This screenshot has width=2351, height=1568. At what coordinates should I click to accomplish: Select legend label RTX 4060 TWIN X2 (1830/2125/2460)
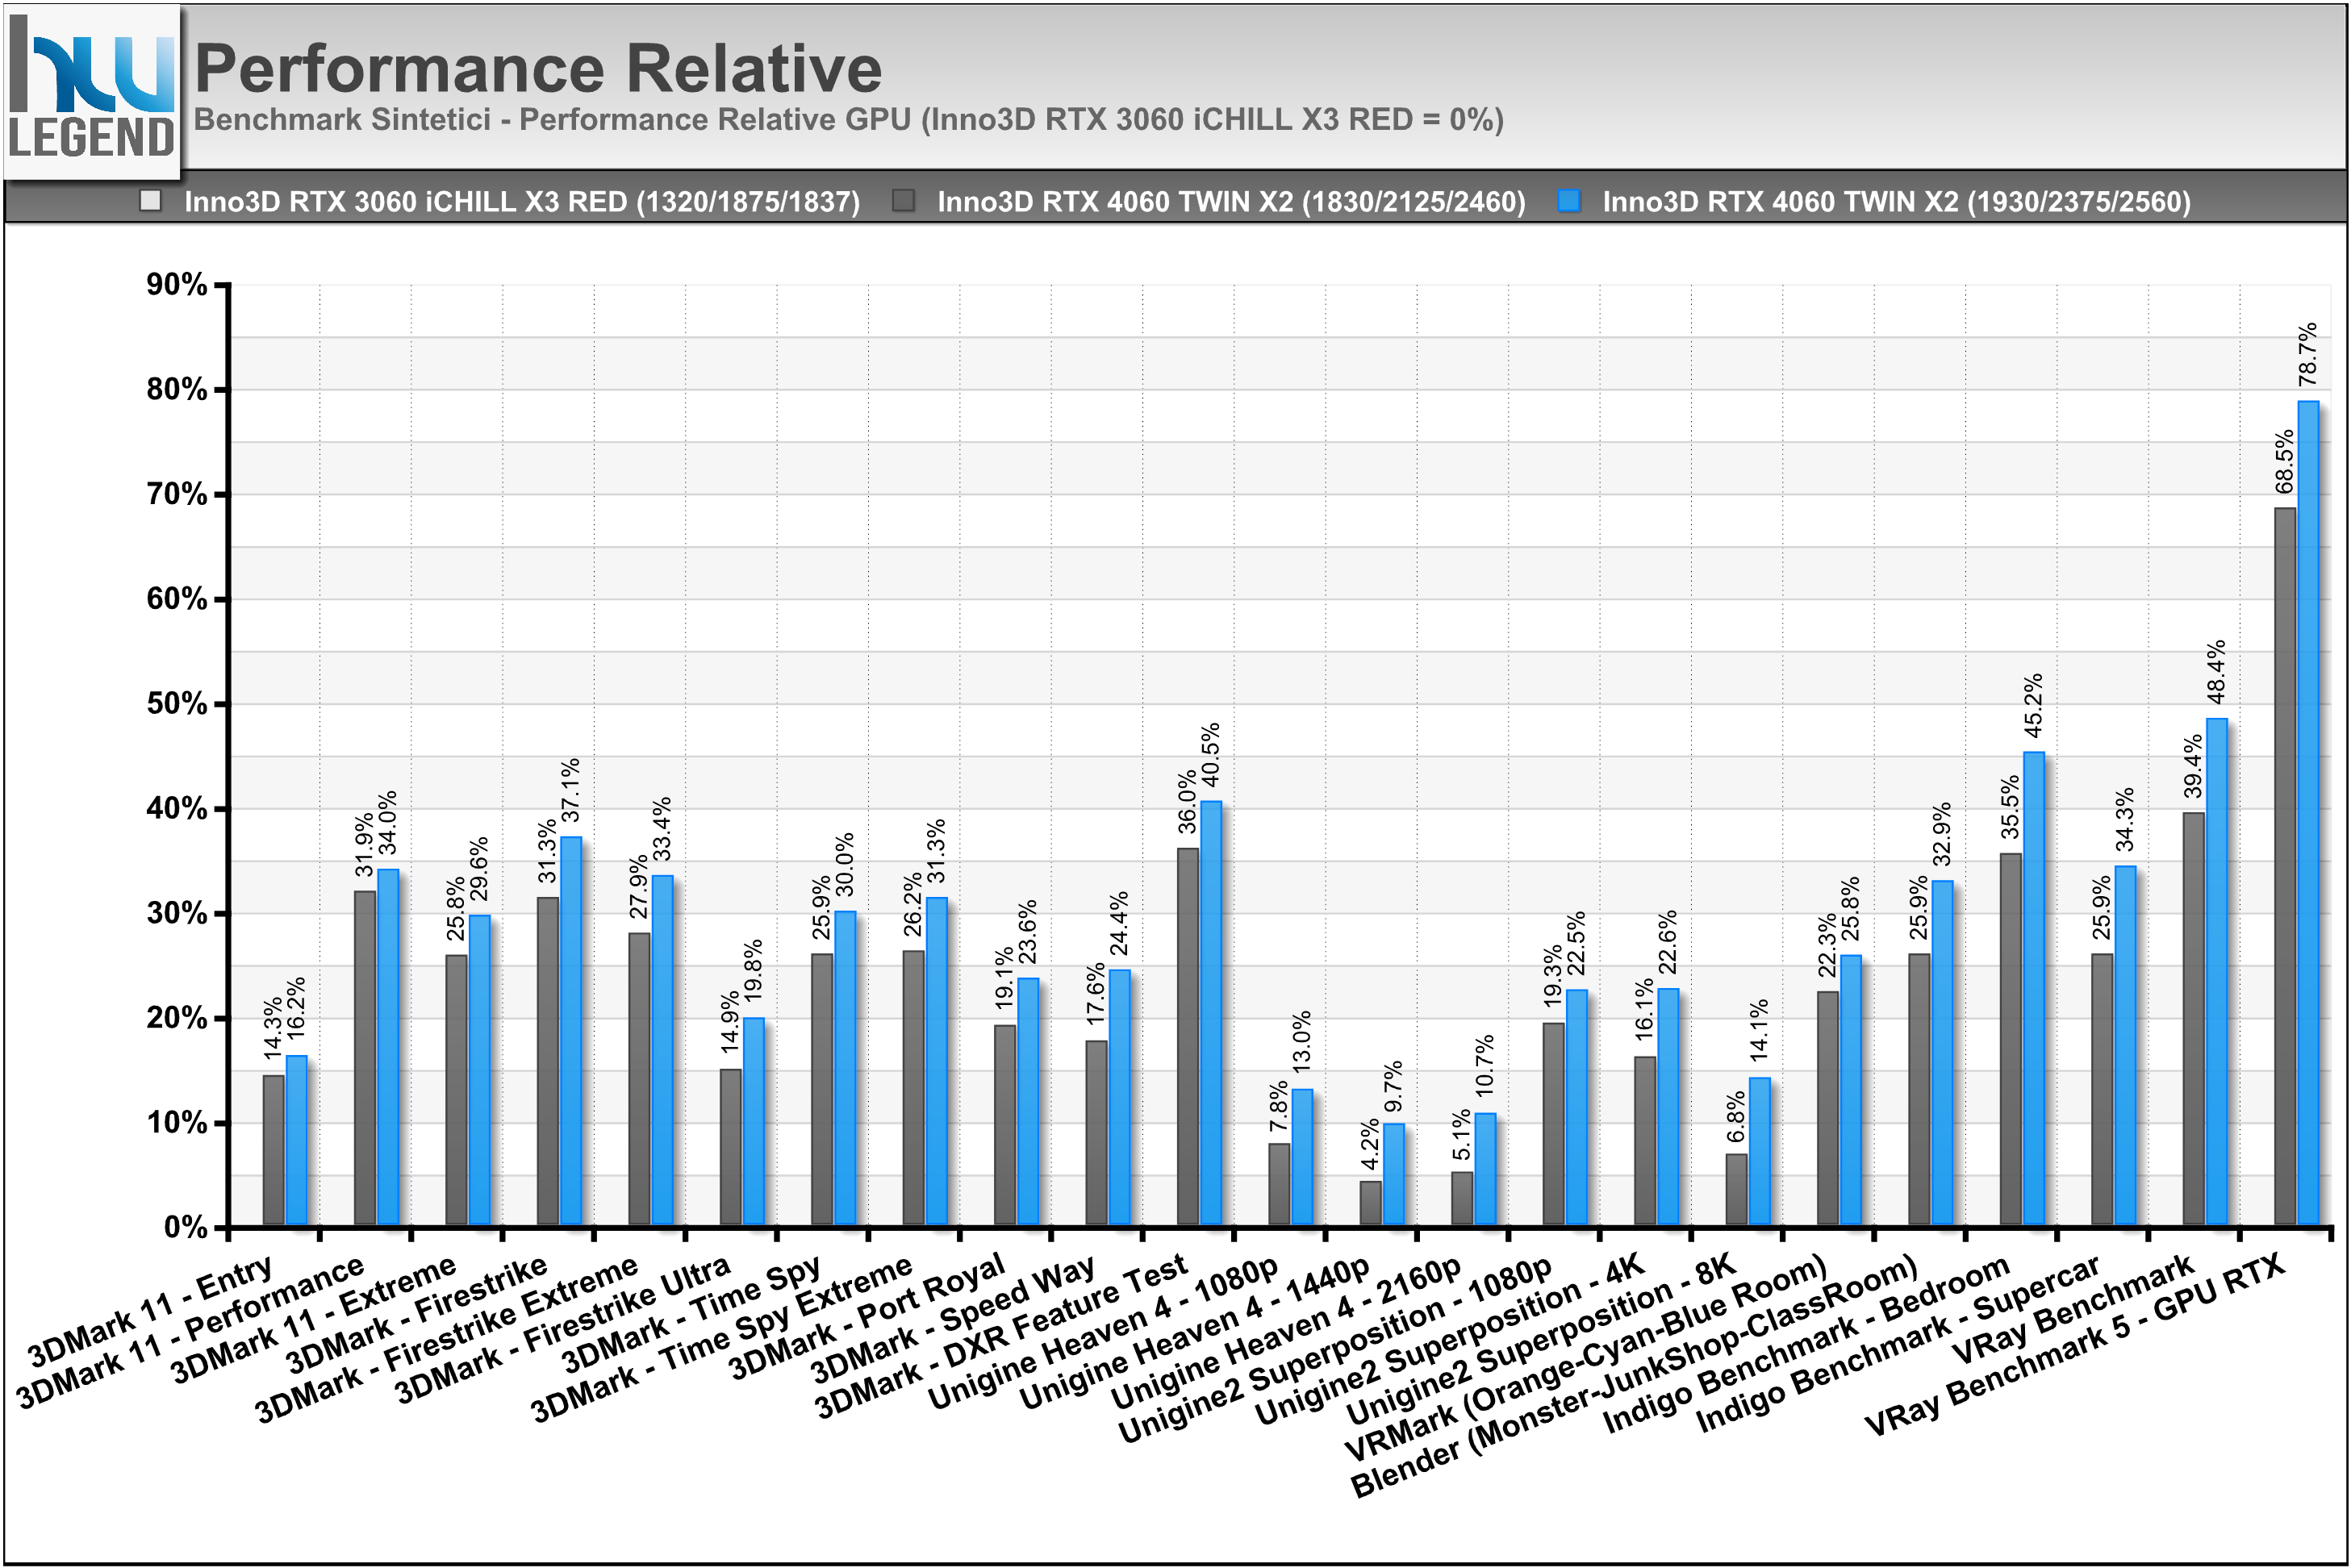click(1231, 202)
